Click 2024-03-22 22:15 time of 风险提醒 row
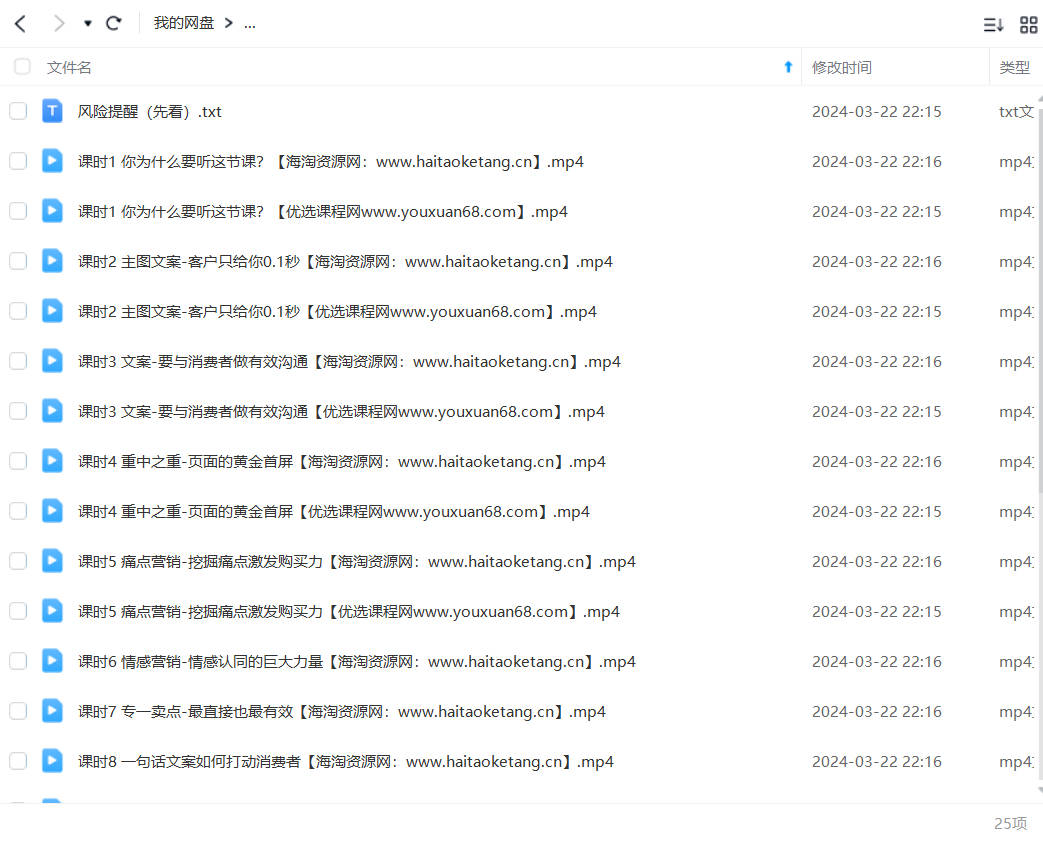This screenshot has height=843, width=1043. click(x=877, y=112)
